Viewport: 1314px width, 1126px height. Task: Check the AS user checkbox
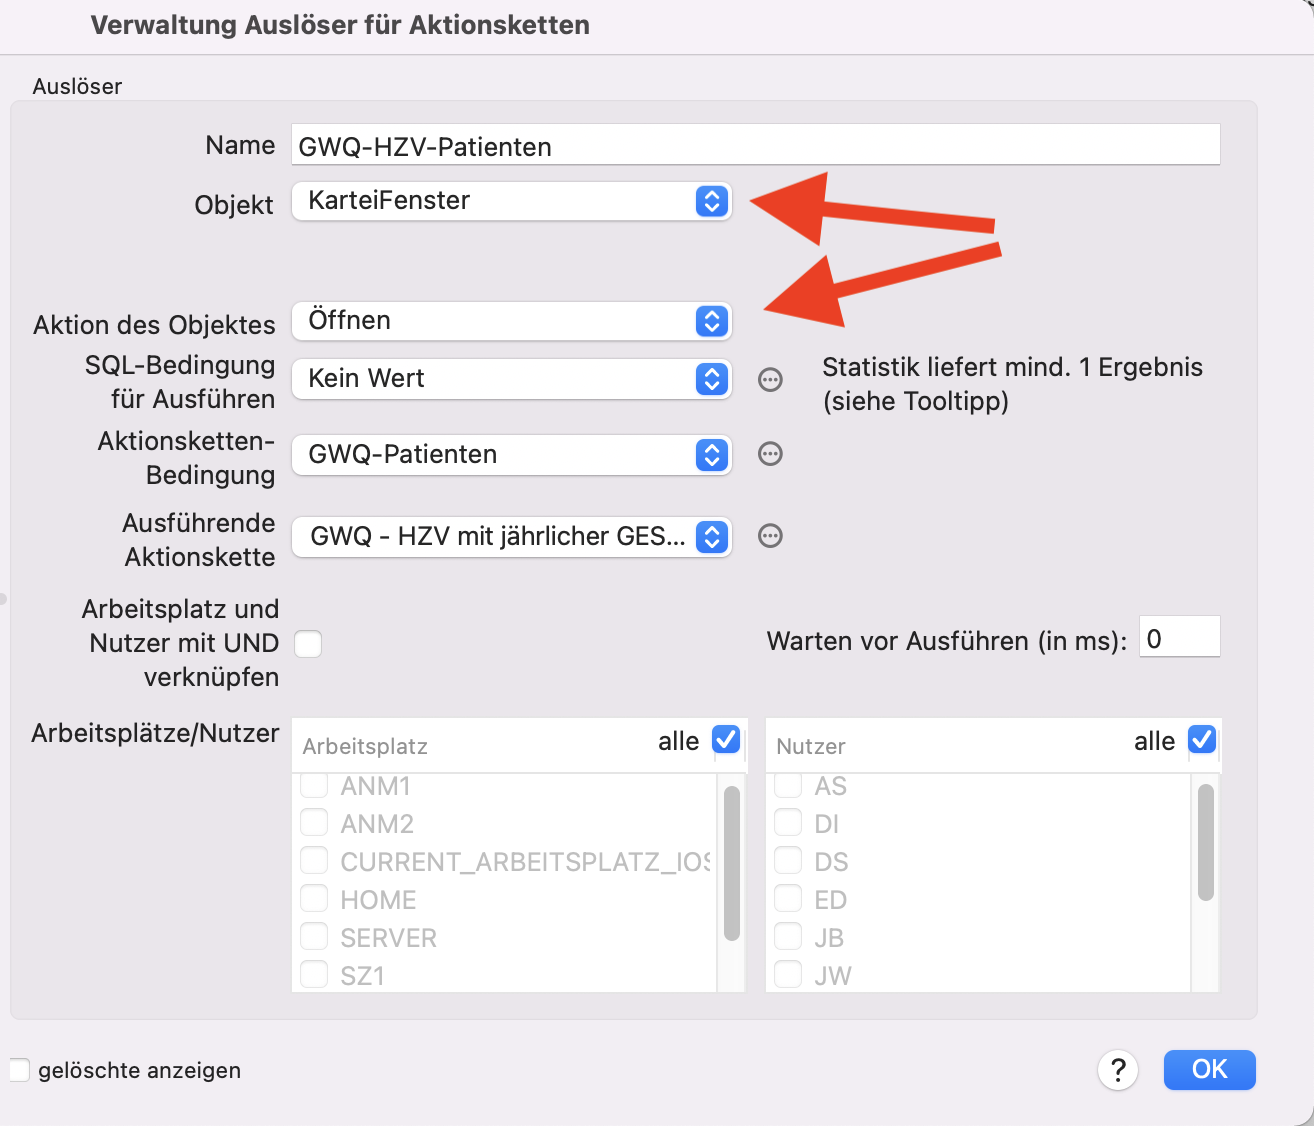tap(788, 785)
